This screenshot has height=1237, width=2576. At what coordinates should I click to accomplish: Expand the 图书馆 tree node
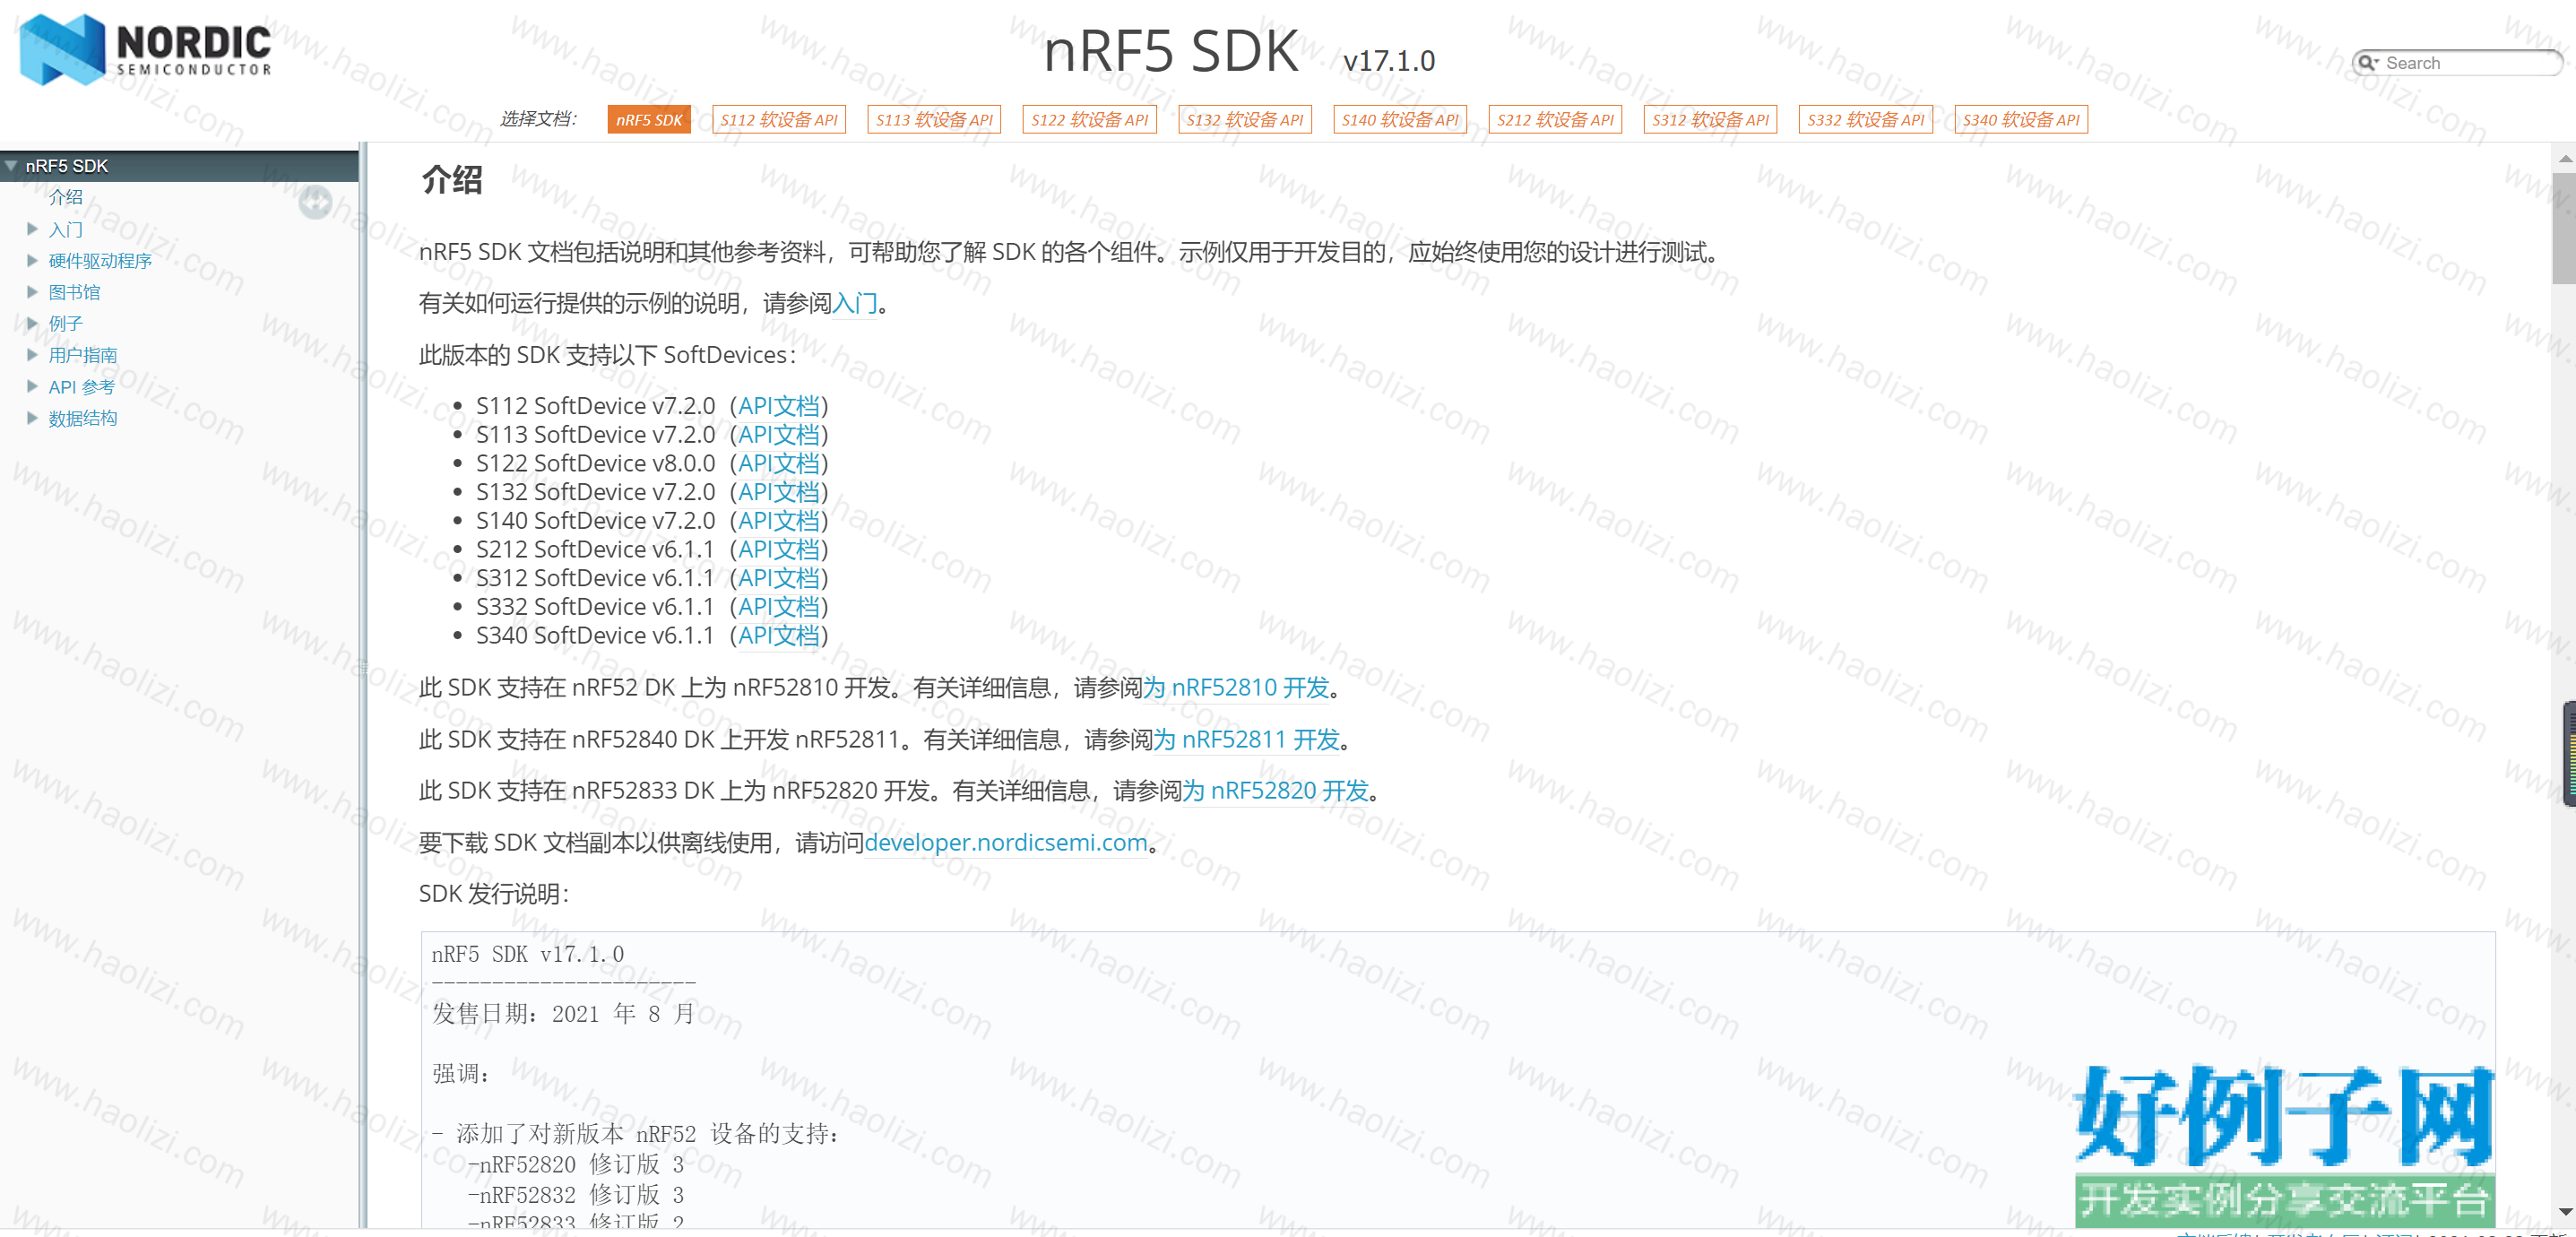coord(32,292)
